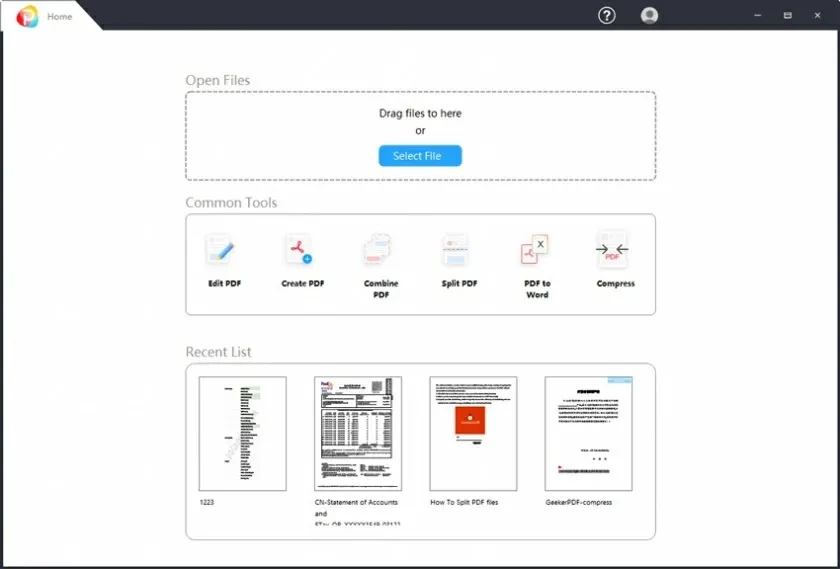Open the How To Split PDF files thumbnail
The height and width of the screenshot is (569, 840).
pyautogui.click(x=473, y=433)
